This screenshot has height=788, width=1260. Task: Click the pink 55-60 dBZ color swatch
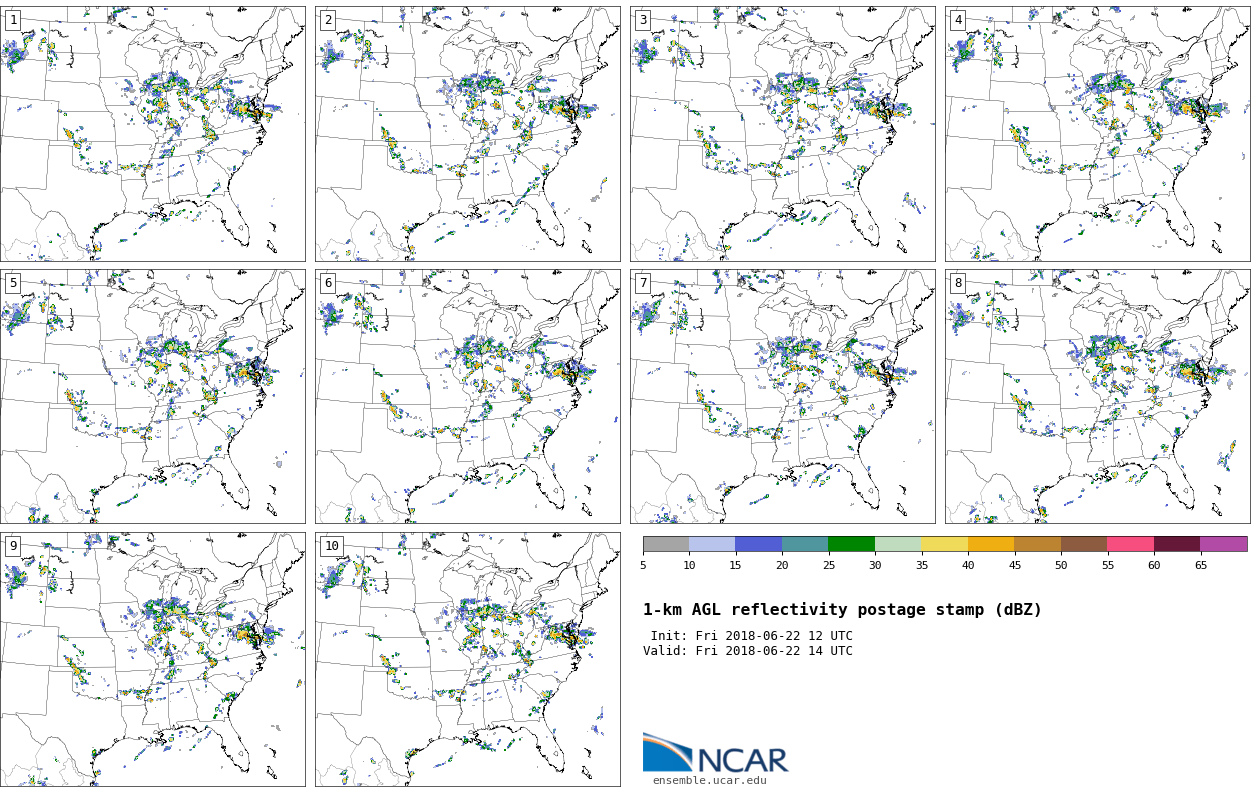click(1130, 544)
